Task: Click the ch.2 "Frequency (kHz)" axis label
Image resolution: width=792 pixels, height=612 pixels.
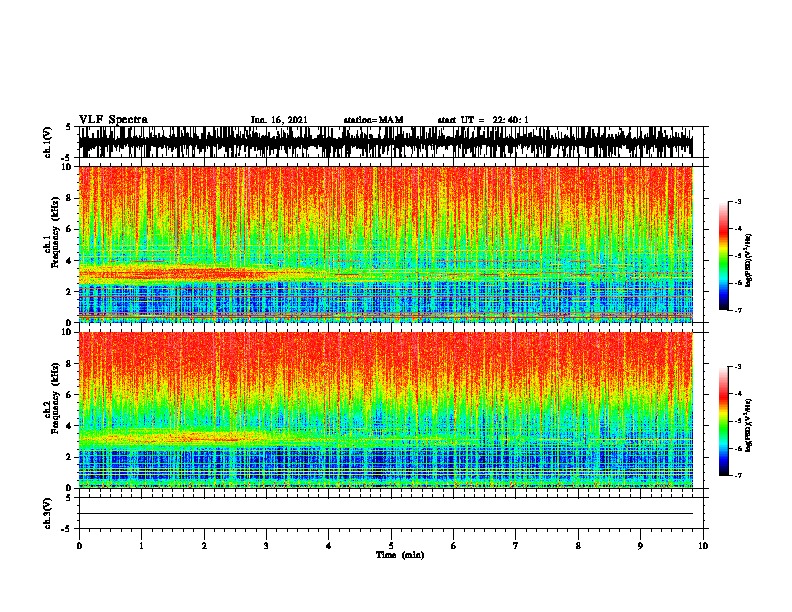Action: (x=55, y=398)
